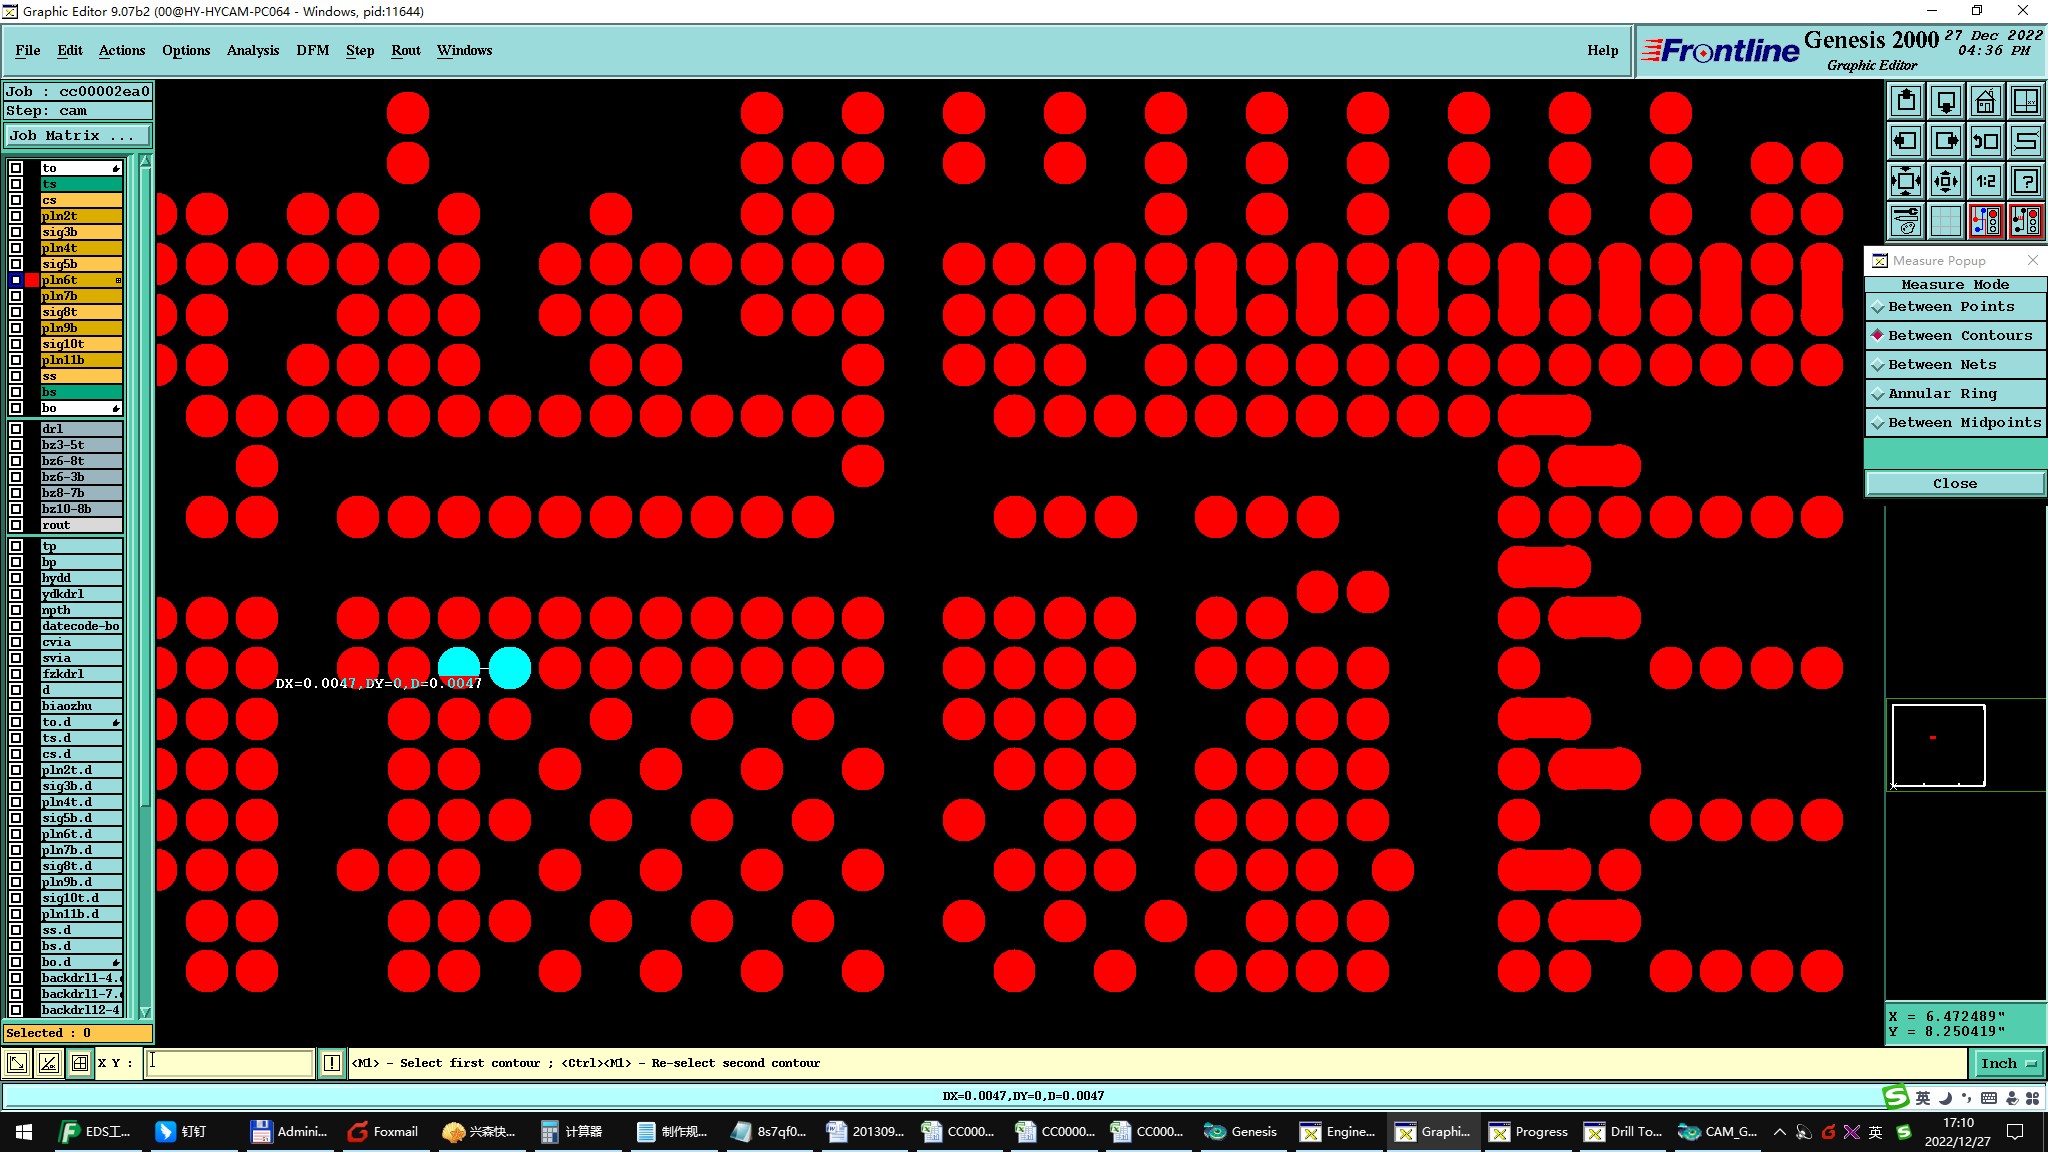Viewport: 2048px width, 1152px height.
Task: Toggle display of layer rout
Action: coord(16,525)
